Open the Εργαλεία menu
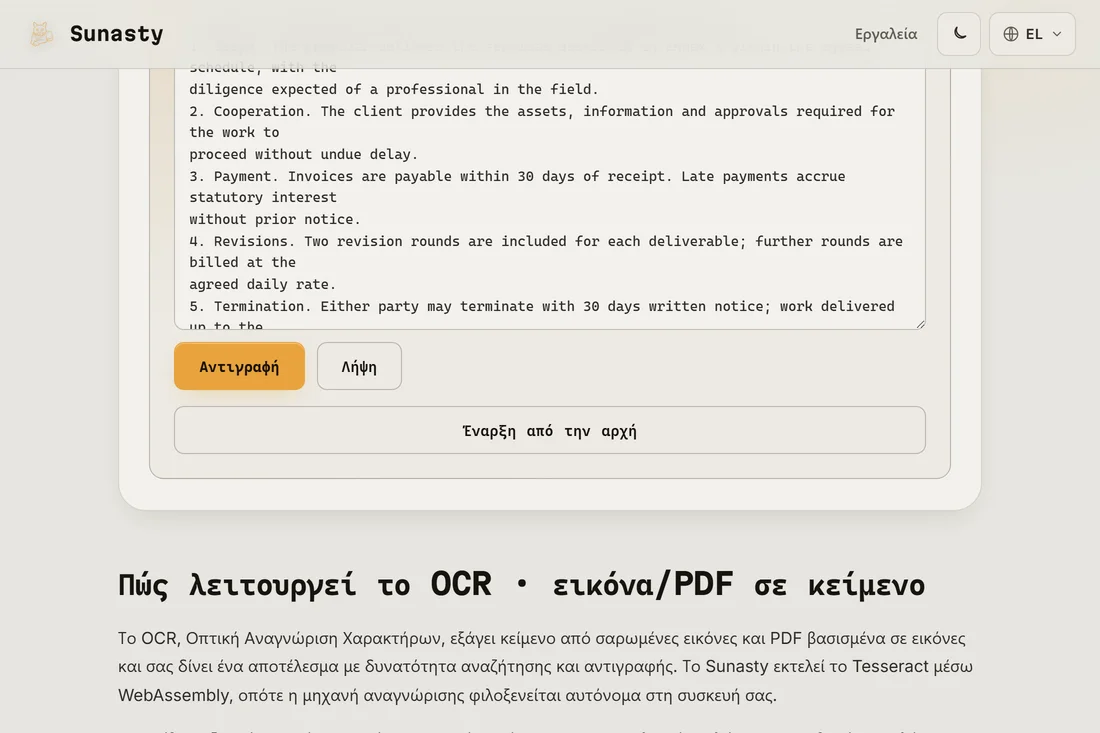Viewport: 1100px width, 733px height. [x=885, y=34]
